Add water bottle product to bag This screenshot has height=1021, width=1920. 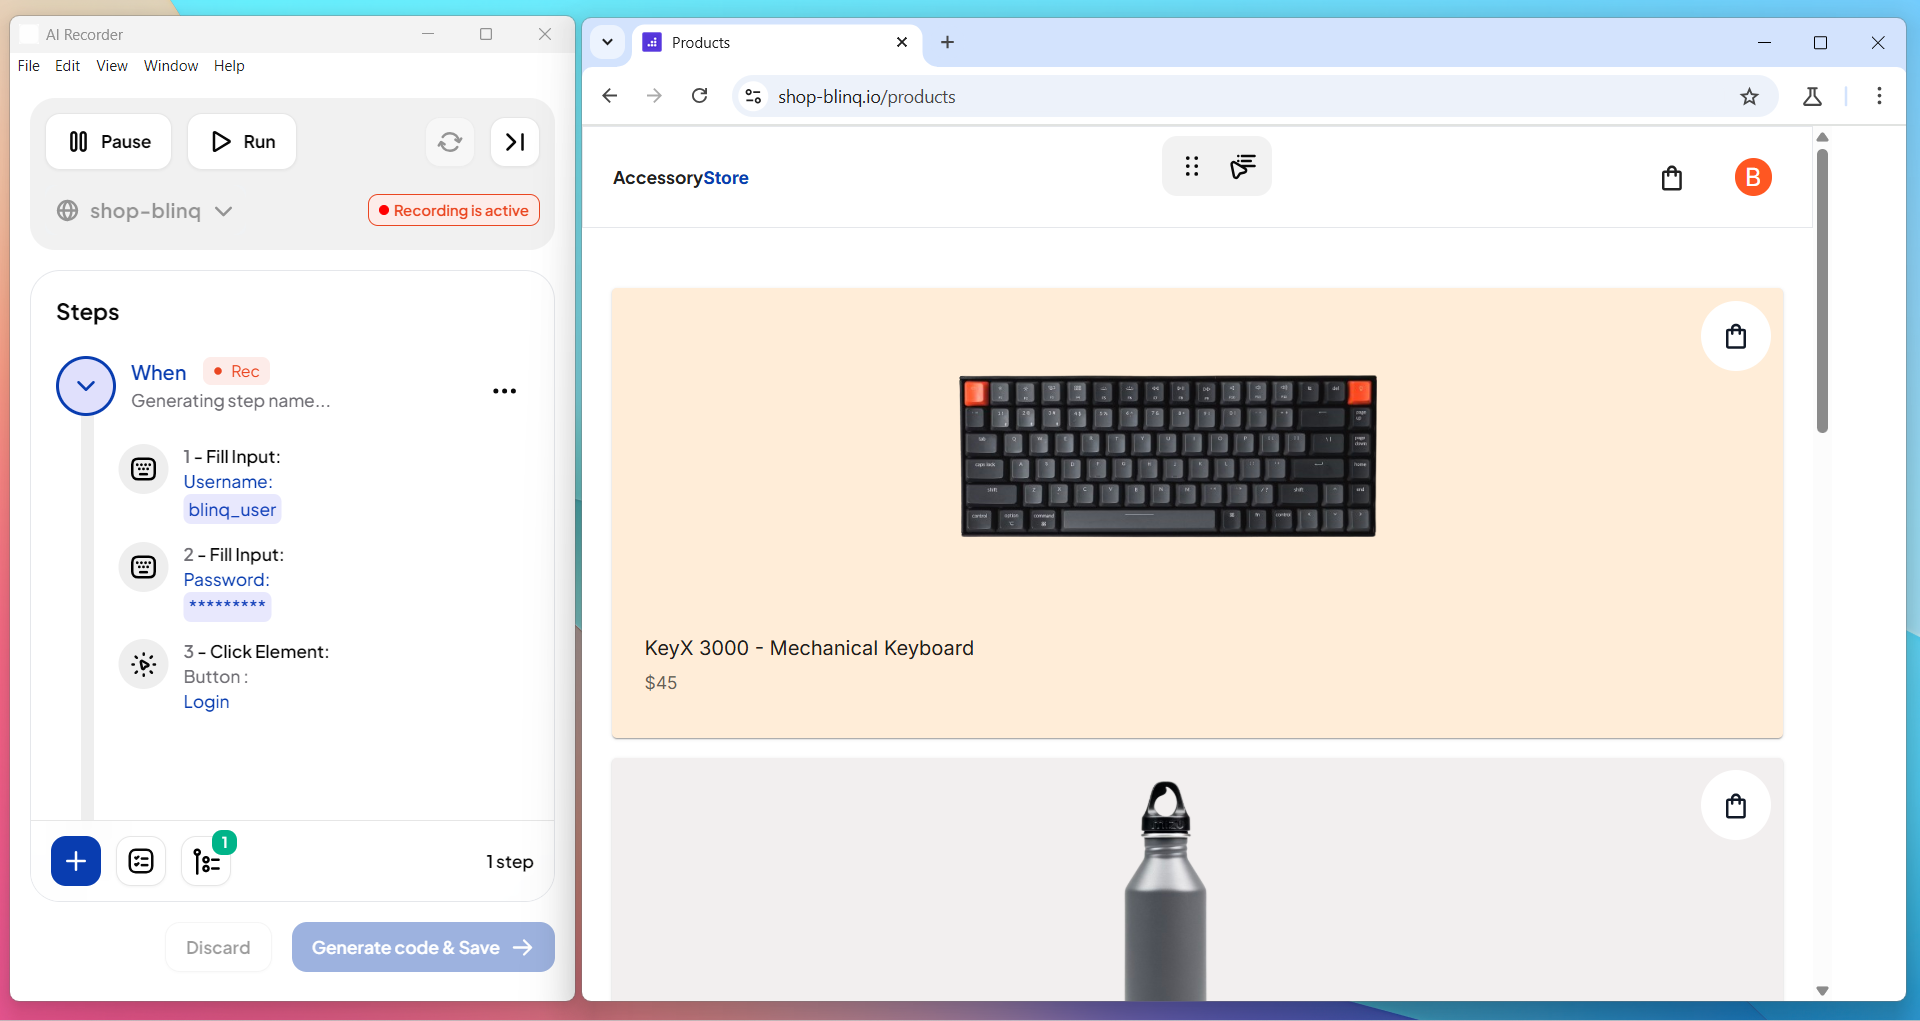coord(1735,806)
